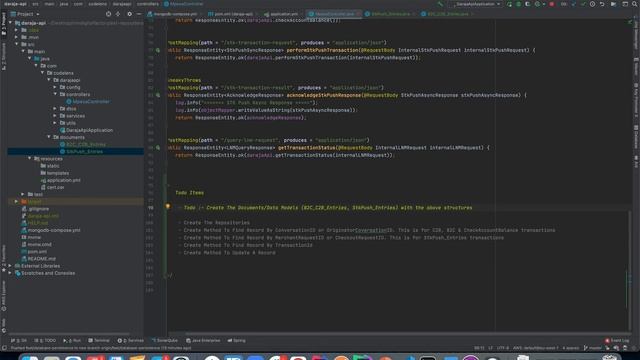This screenshot has width=640, height=360.
Task: Open the TODO tool window button
Action: [45, 340]
